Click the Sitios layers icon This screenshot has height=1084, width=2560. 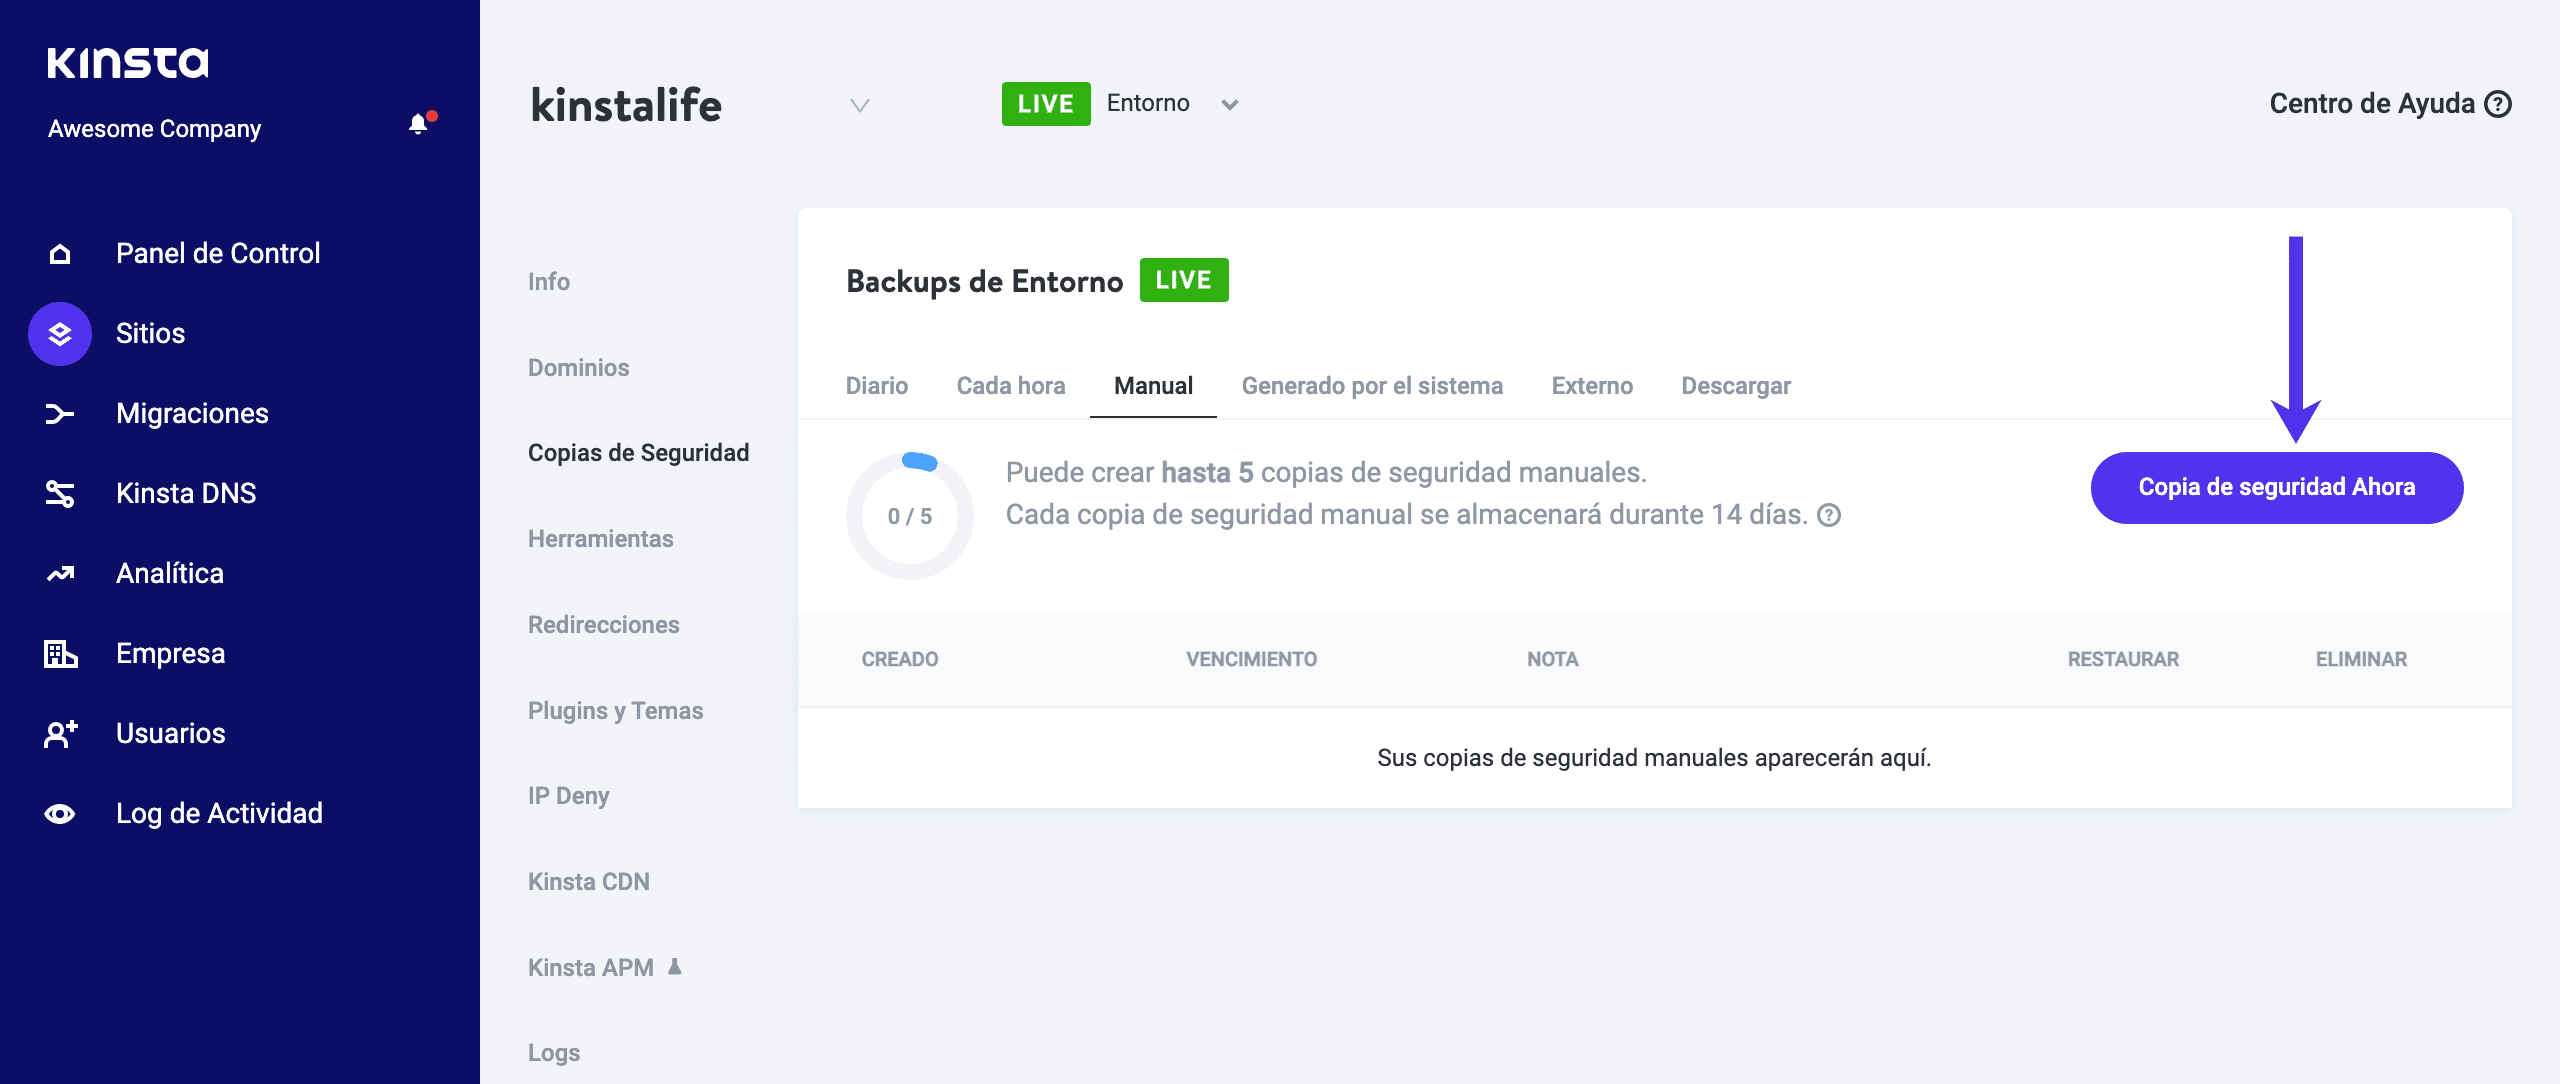(x=60, y=334)
